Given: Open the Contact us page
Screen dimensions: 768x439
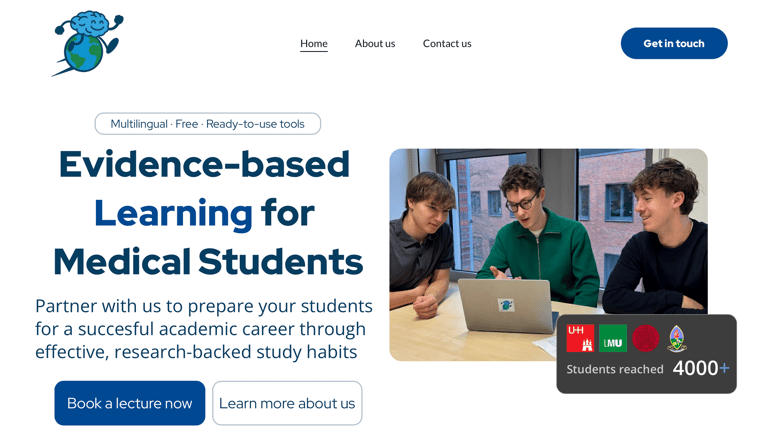Looking at the screenshot, I should coord(447,43).
